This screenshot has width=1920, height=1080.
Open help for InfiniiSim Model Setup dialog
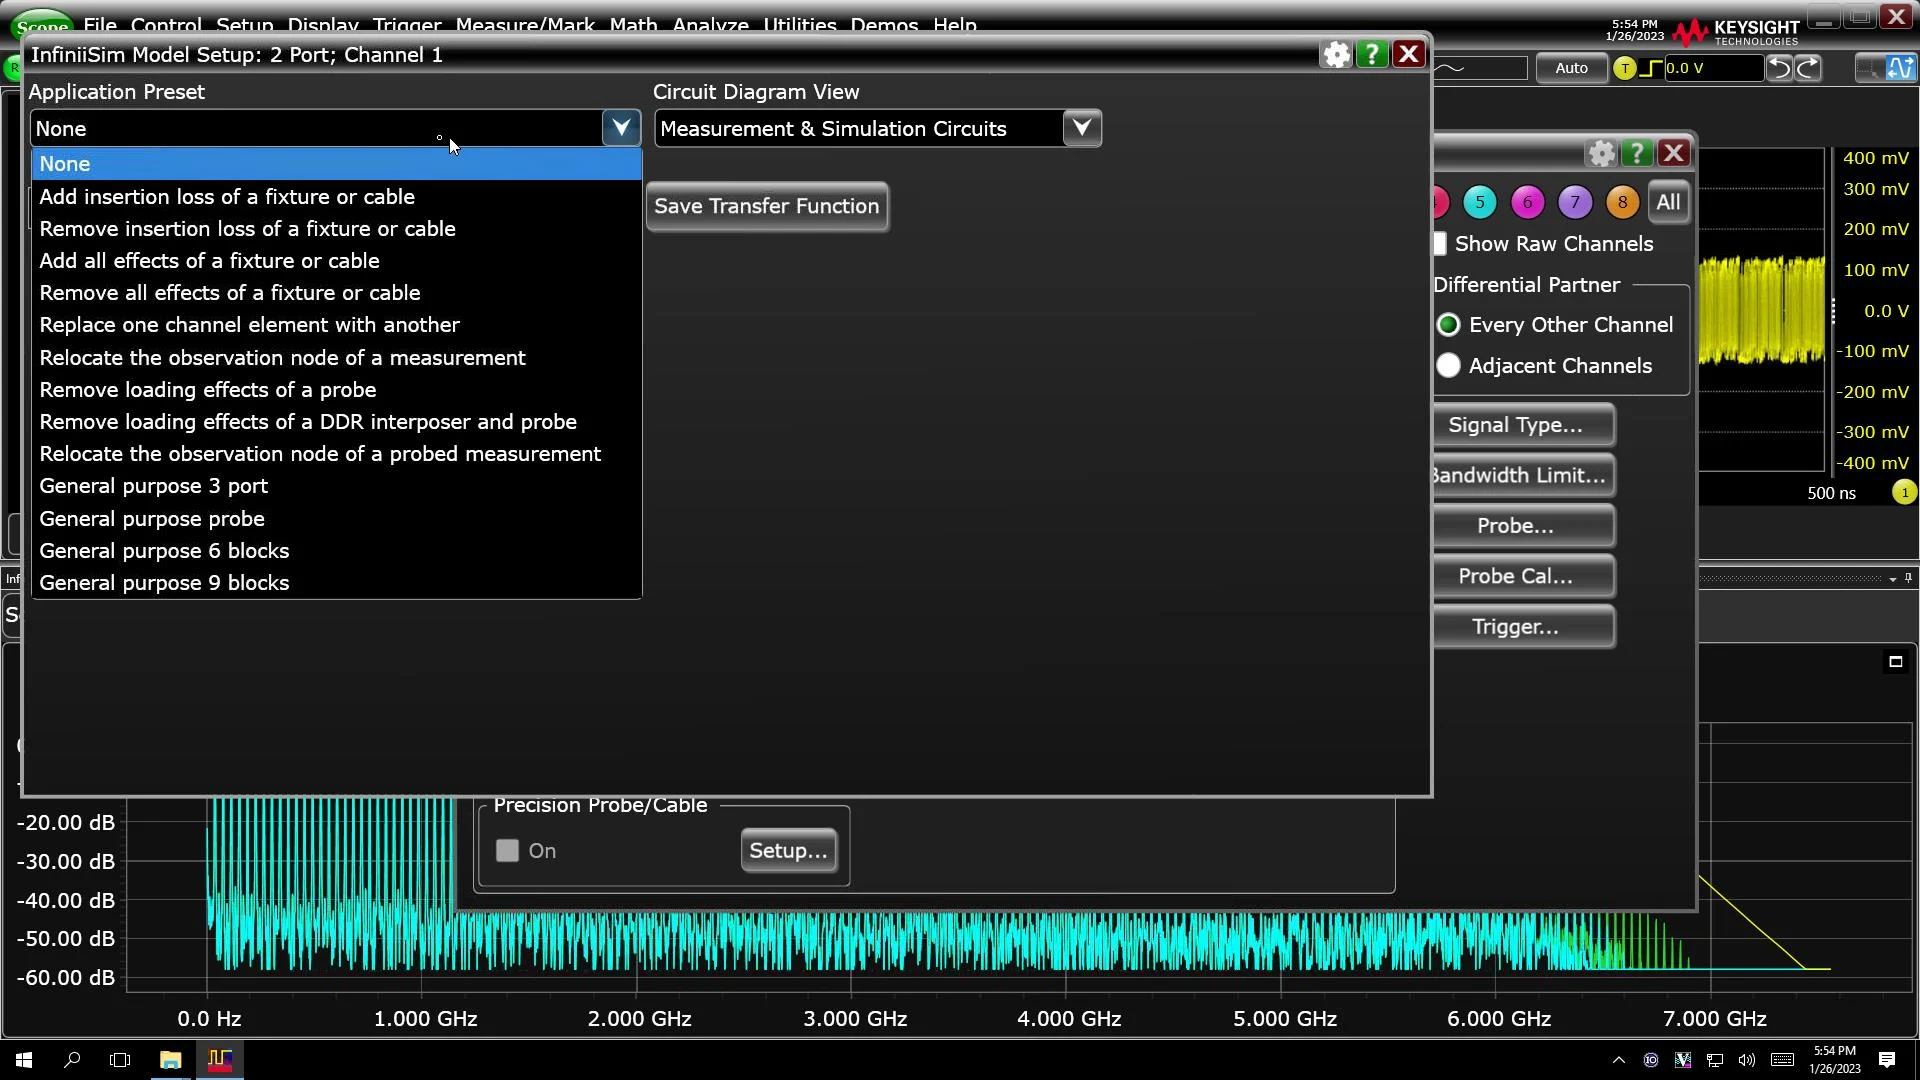pyautogui.click(x=1372, y=55)
